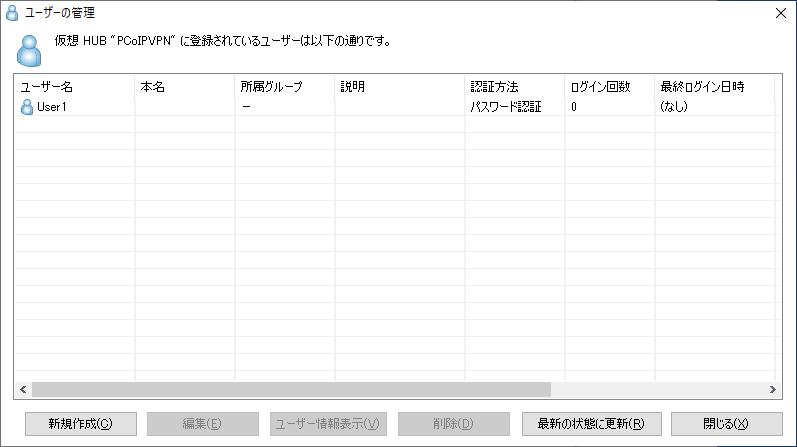Click the 最終ログイン日時 column header

[714, 87]
